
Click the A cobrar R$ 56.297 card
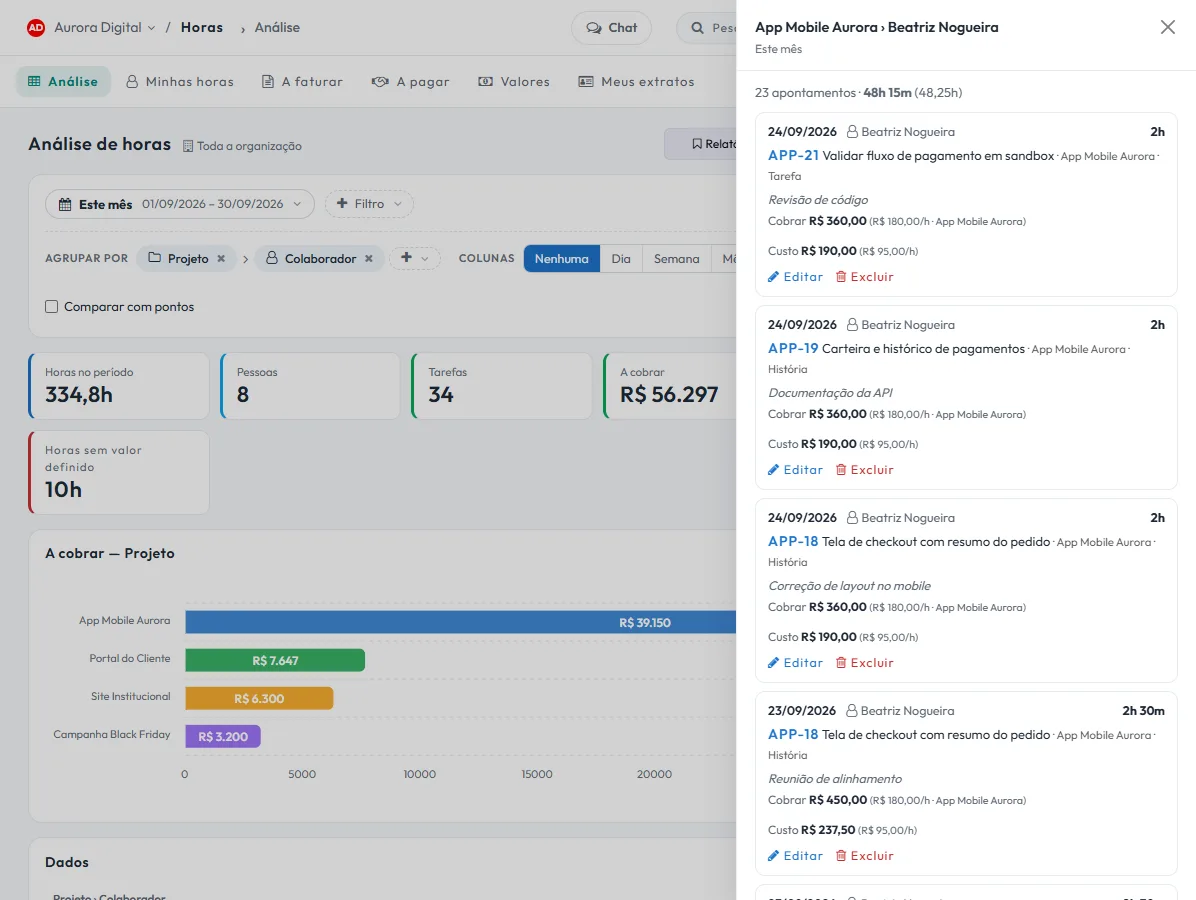click(x=670, y=386)
